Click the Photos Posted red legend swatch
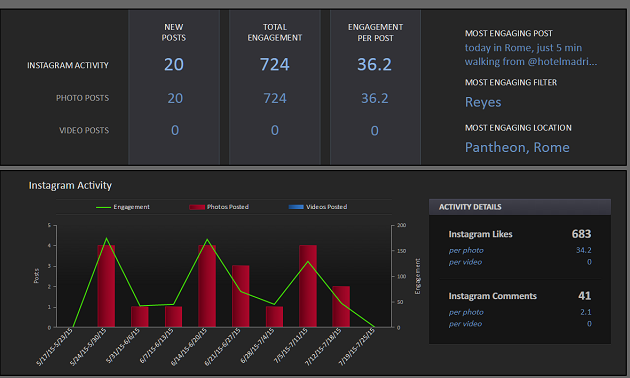 (197, 207)
